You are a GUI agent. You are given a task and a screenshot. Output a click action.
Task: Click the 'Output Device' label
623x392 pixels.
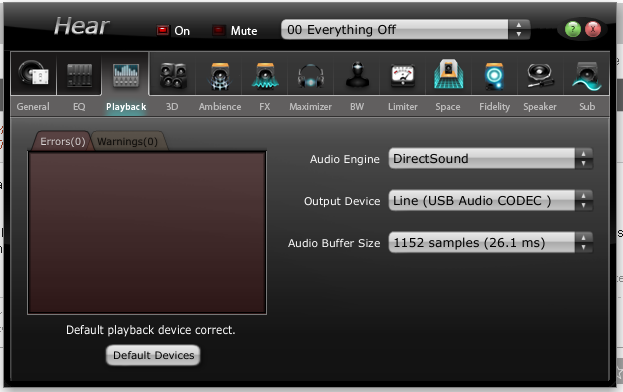342,201
